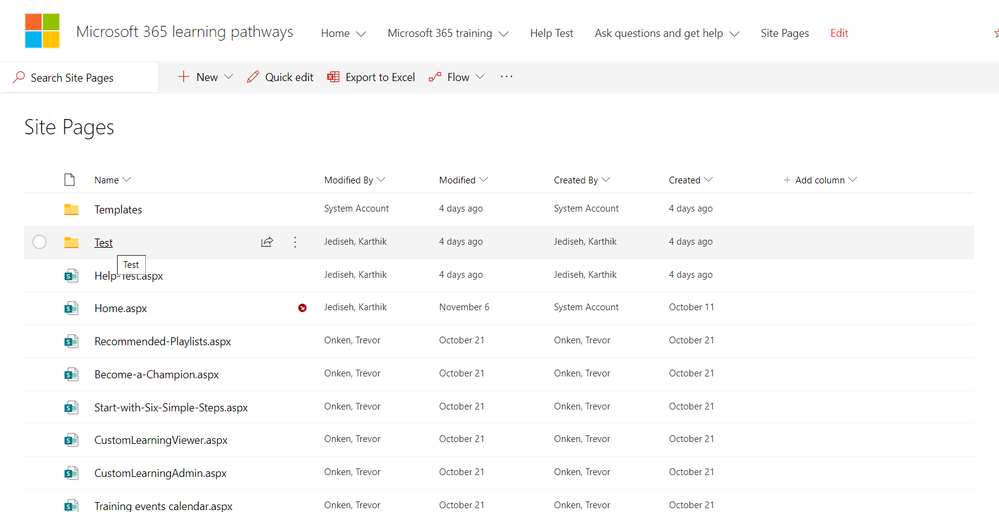999x512 pixels.
Task: Open the Created column dropdown
Action: pyautogui.click(x=708, y=180)
